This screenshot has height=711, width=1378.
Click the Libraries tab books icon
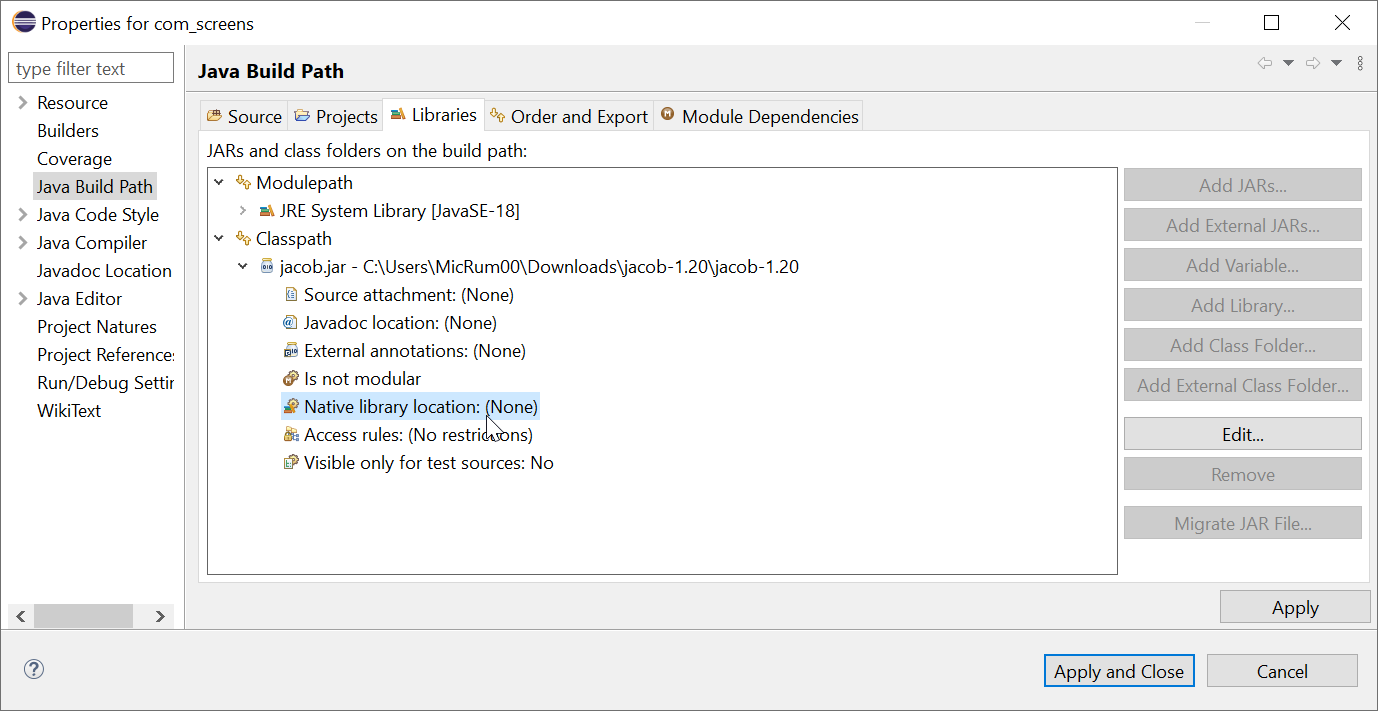(x=398, y=115)
